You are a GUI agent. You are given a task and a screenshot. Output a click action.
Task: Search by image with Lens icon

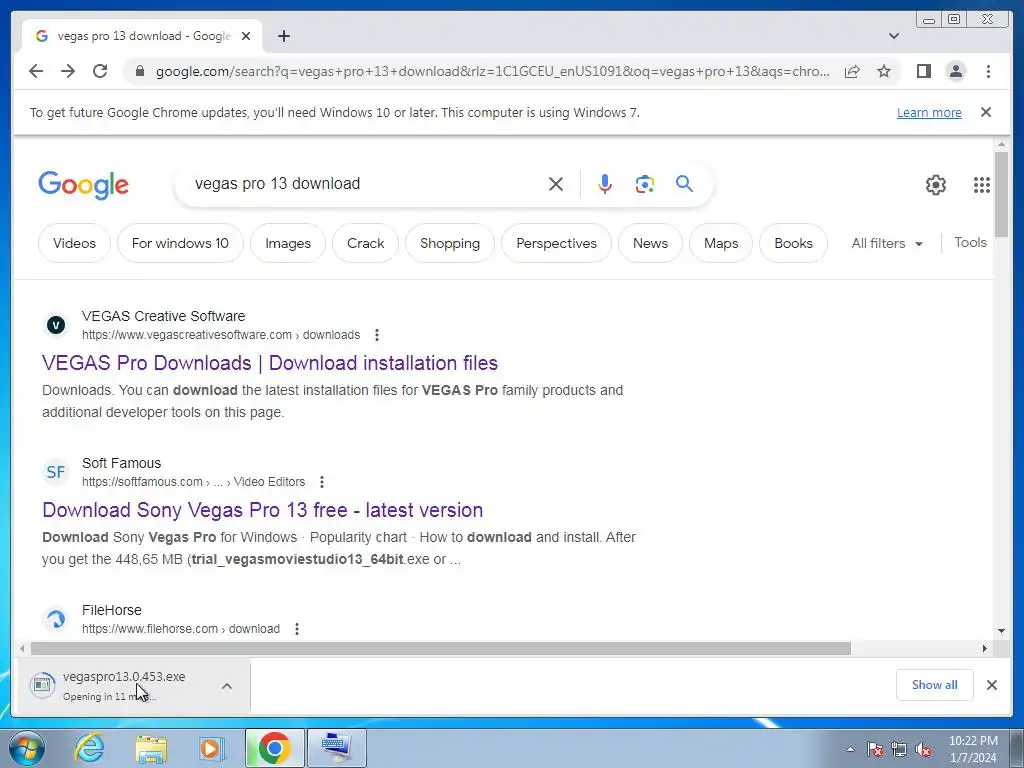point(645,184)
